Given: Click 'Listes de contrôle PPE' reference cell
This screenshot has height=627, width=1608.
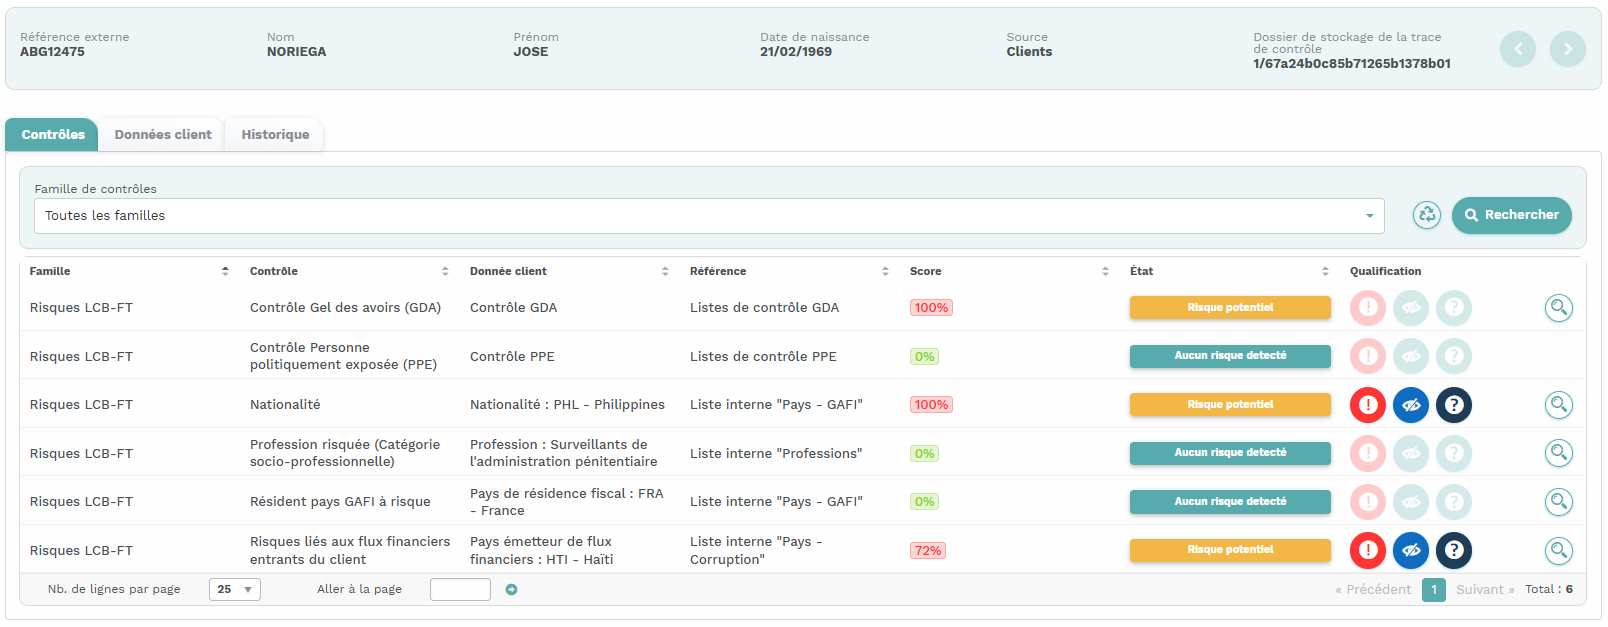Looking at the screenshot, I should point(763,357).
